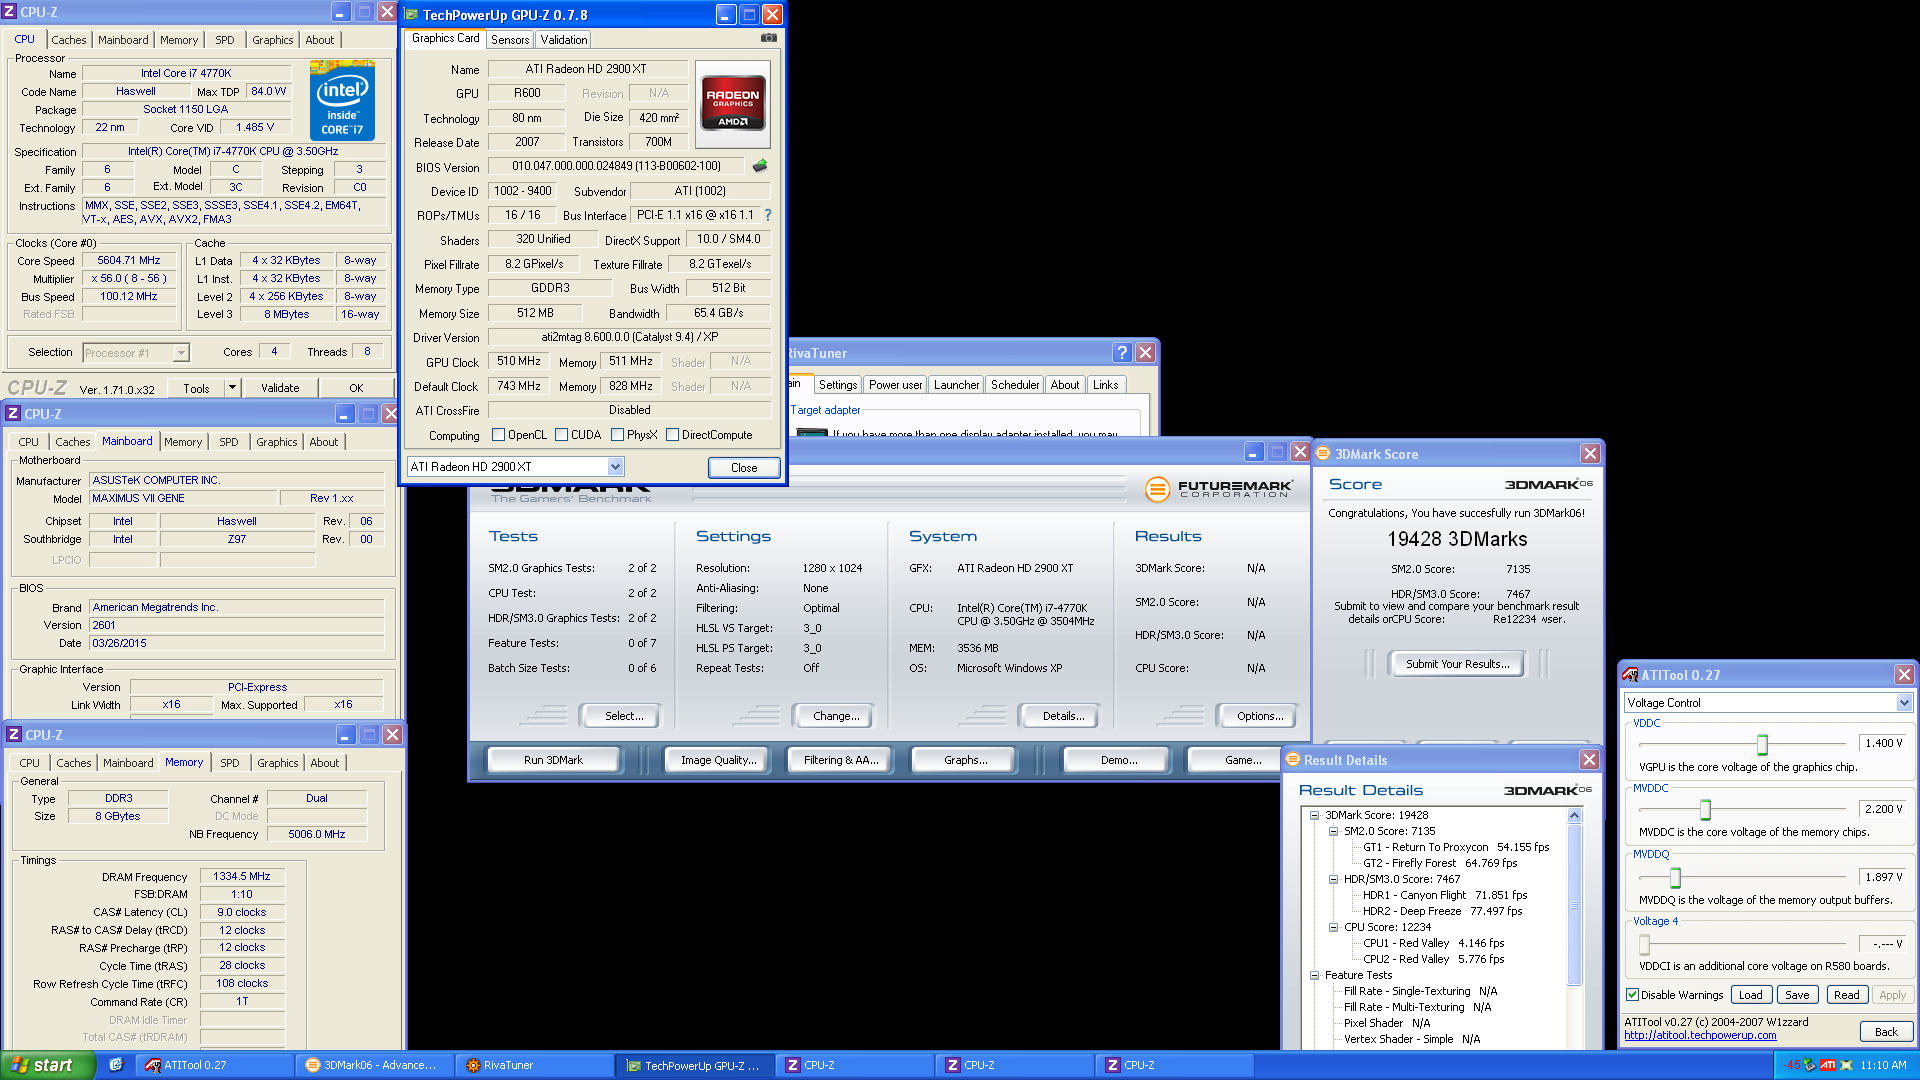The height and width of the screenshot is (1080, 1920).
Task: Switch to the Validation tab in GPU-Z
Action: coord(564,40)
